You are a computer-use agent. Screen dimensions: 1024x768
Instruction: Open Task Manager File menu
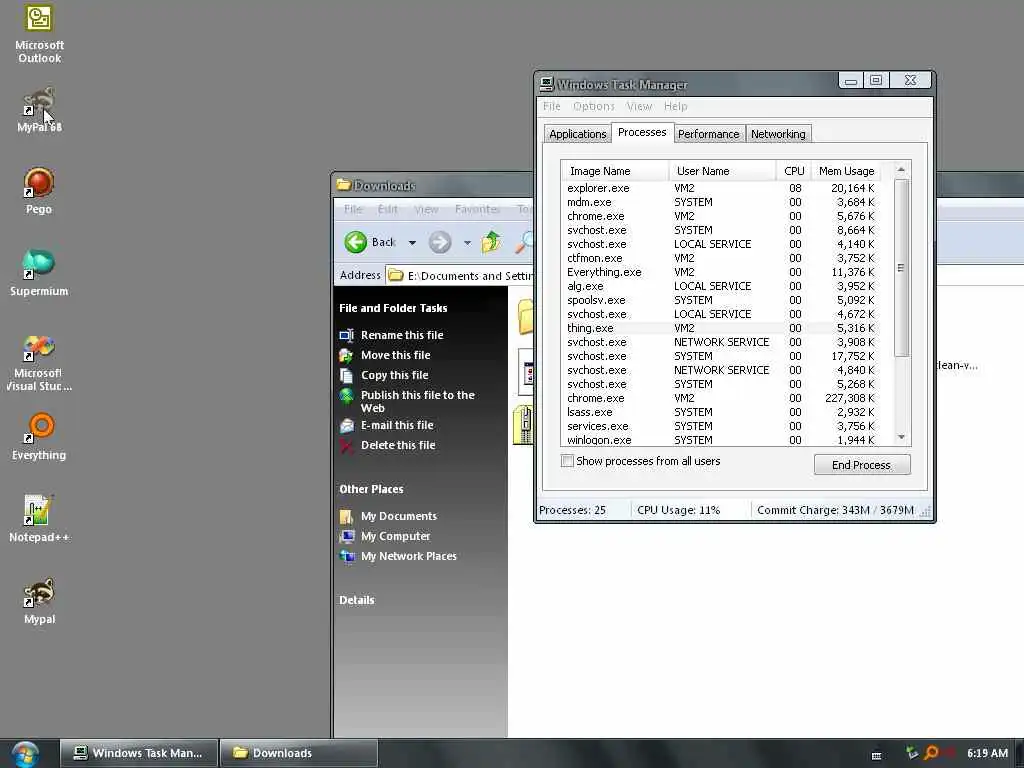pos(552,106)
